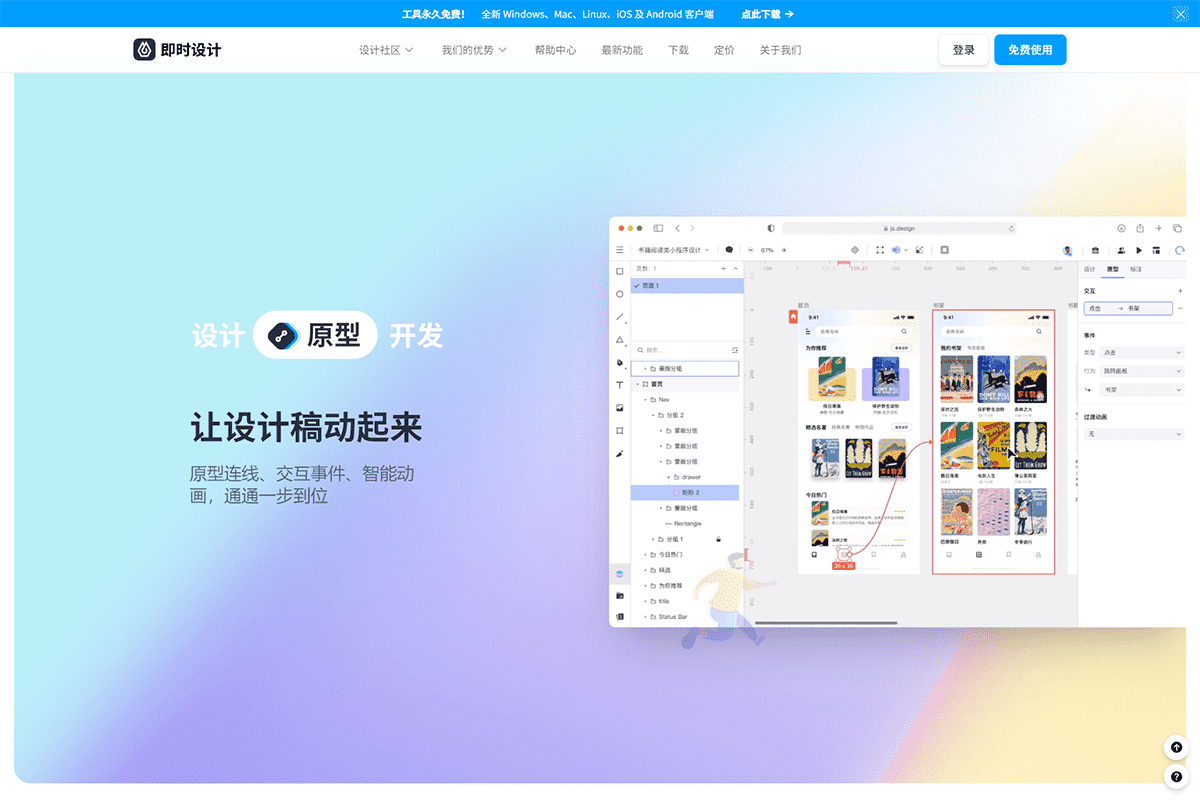Click the browser back arrow in mockup

point(677,228)
